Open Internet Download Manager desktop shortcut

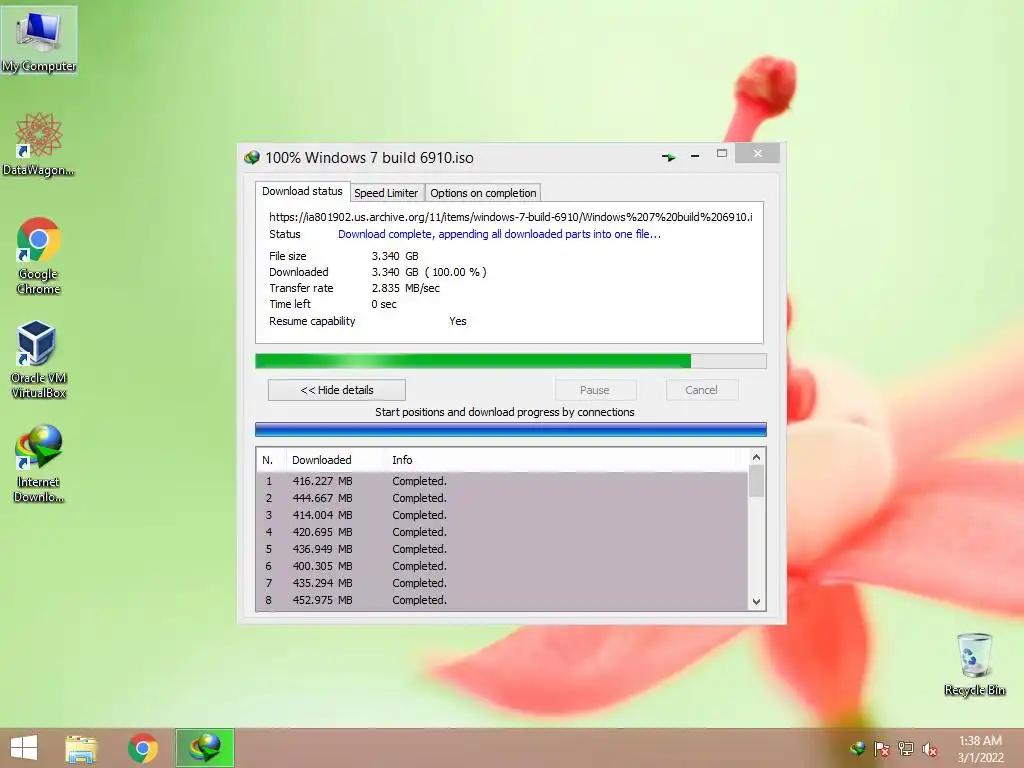tap(39, 463)
